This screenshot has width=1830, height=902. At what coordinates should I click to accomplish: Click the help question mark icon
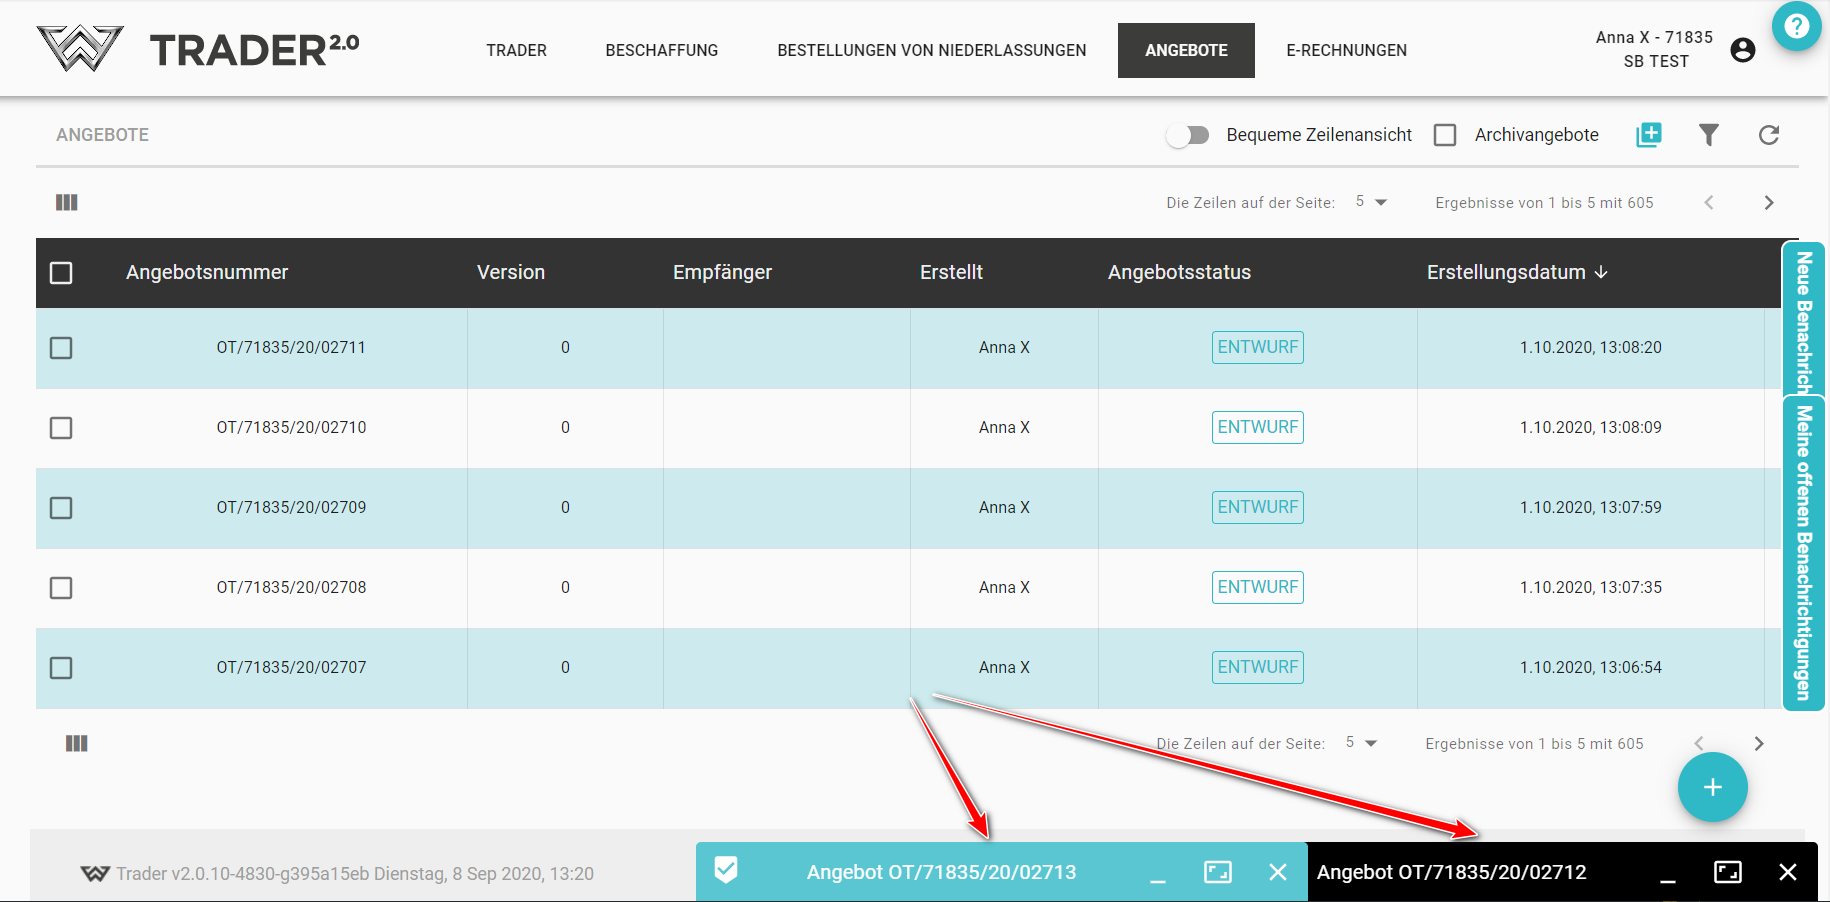point(1796,26)
